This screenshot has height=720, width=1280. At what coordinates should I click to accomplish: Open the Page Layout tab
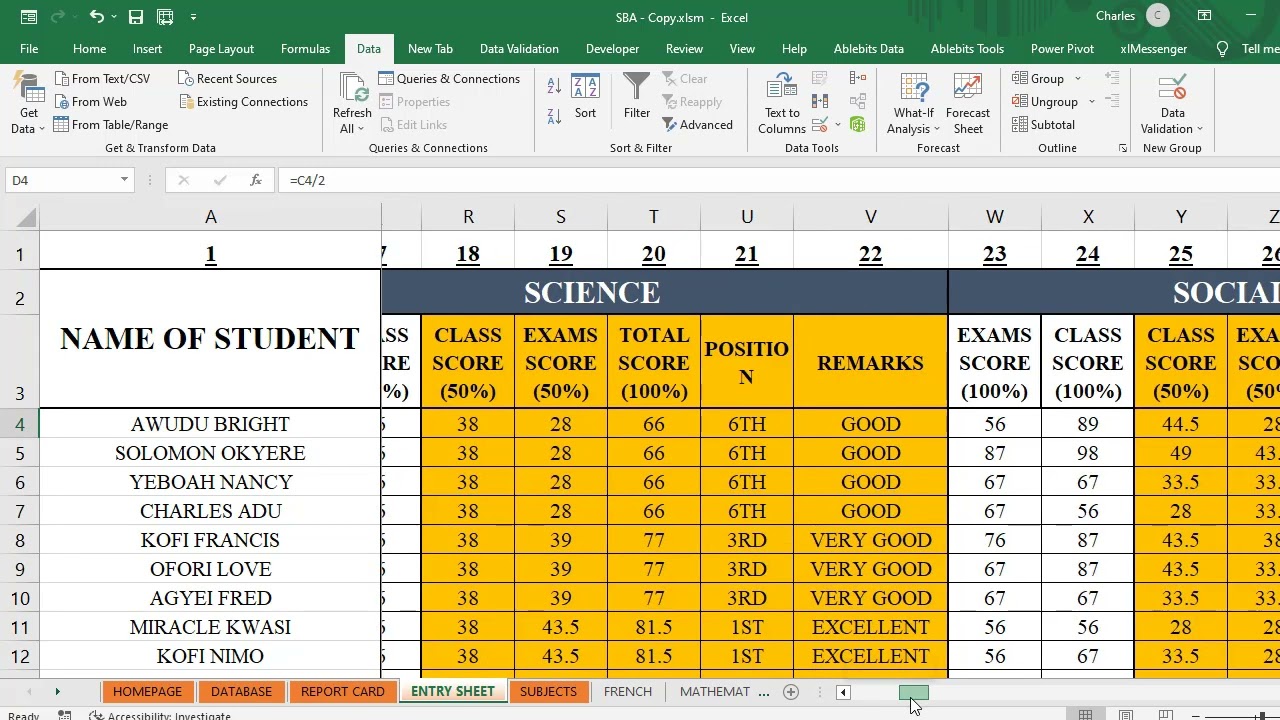coord(221,48)
